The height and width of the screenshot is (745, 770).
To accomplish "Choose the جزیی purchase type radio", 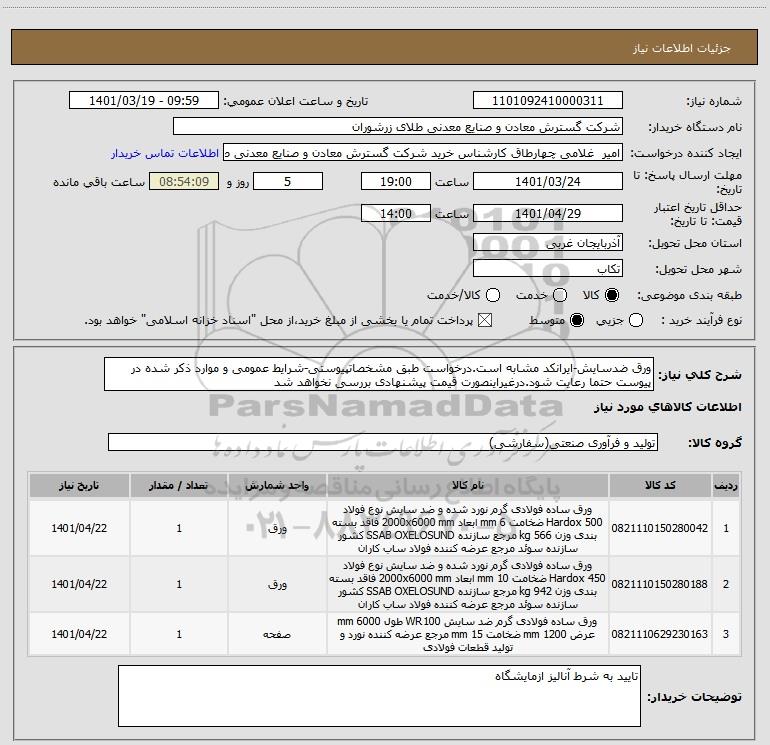I will pyautogui.click(x=635, y=321).
